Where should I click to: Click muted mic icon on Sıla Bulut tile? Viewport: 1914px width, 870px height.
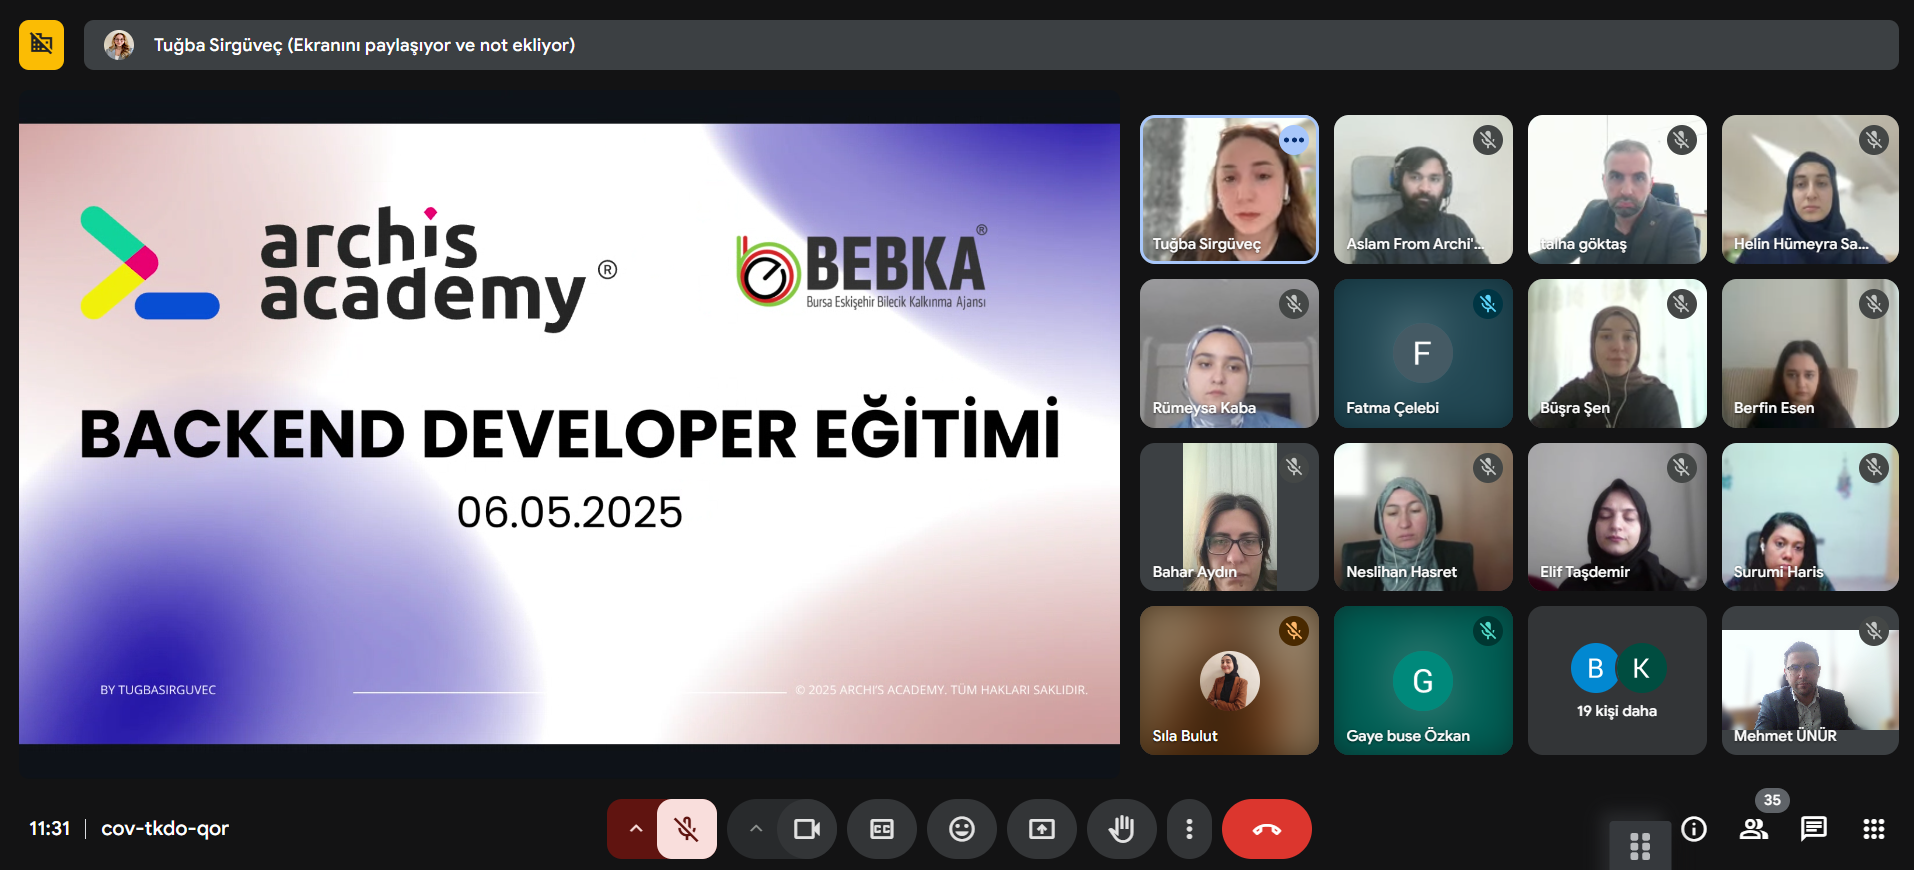pos(1294,631)
